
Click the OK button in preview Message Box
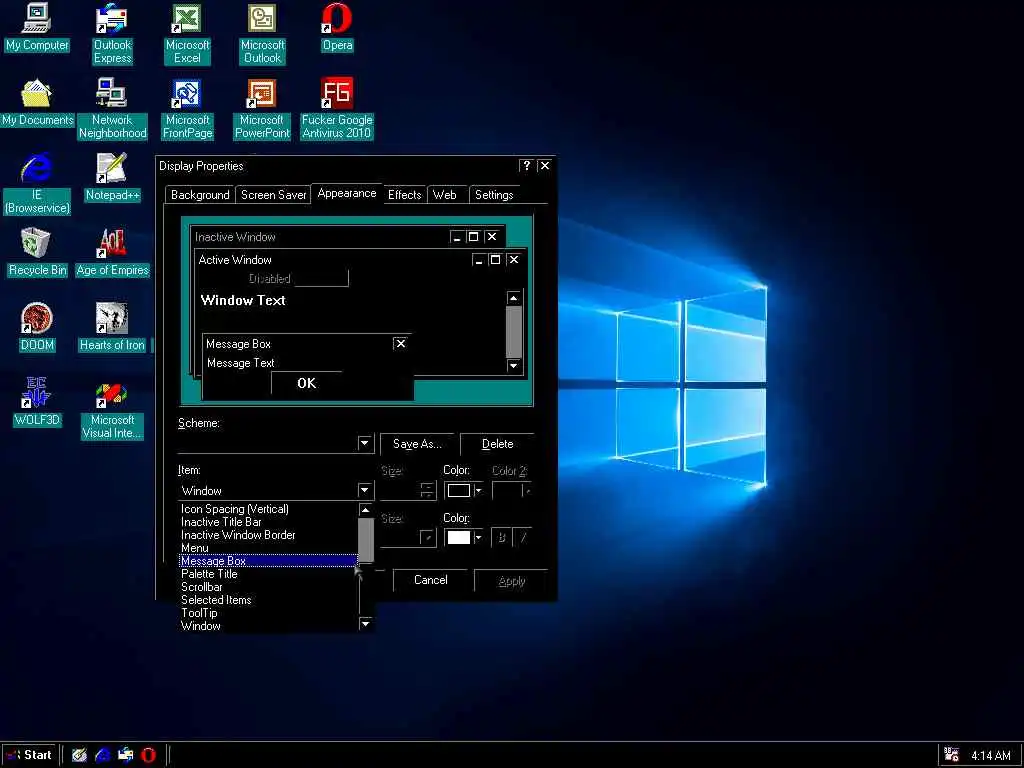306,383
